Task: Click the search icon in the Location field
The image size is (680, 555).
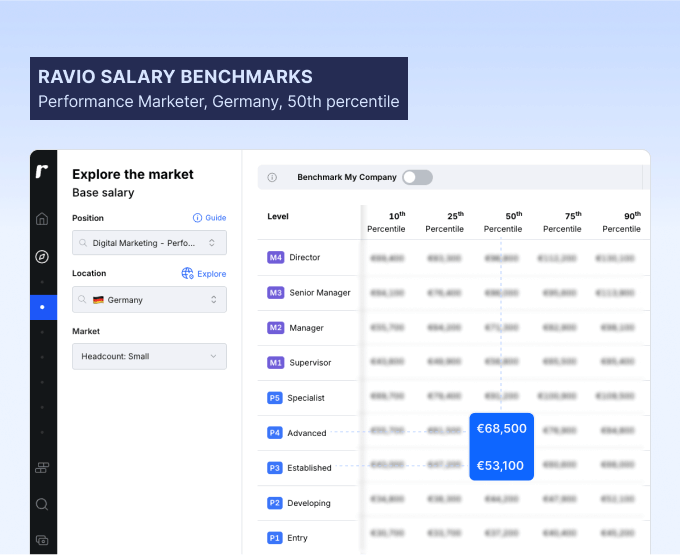Action: coord(82,299)
